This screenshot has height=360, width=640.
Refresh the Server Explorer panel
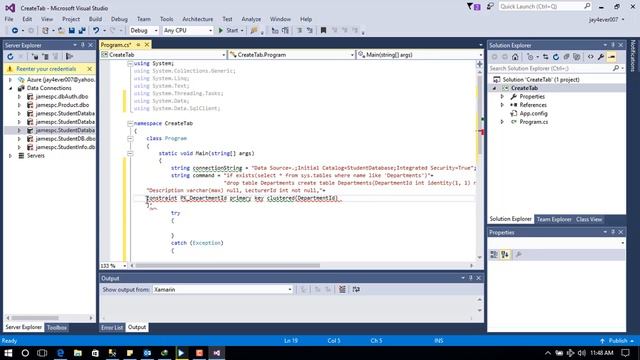click(10, 57)
